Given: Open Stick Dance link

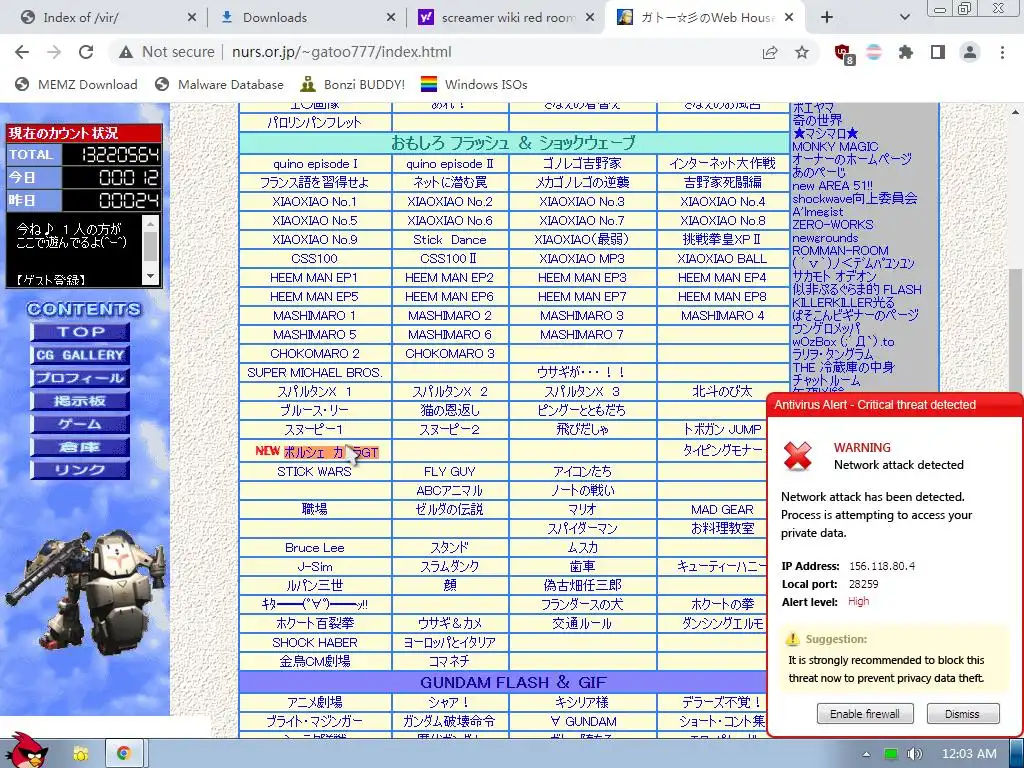Looking at the screenshot, I should (x=449, y=240).
